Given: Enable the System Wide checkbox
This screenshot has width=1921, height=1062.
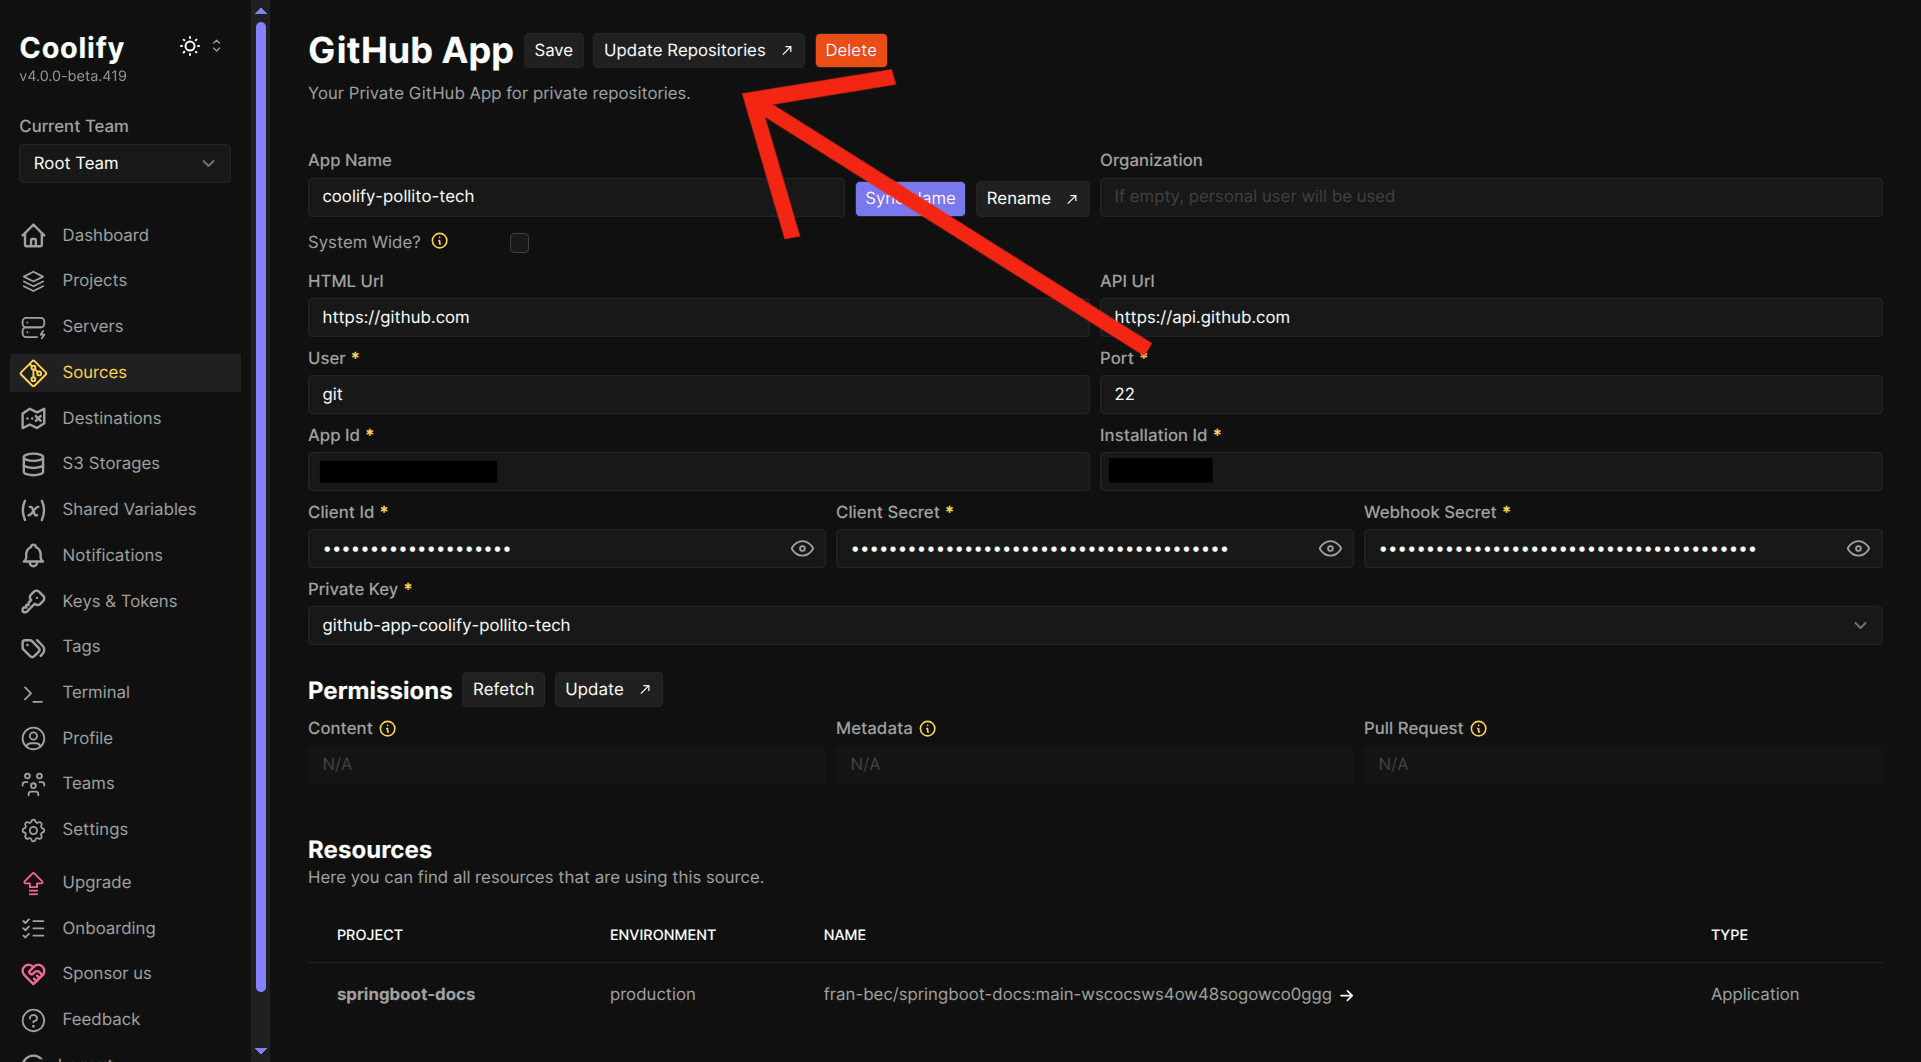Looking at the screenshot, I should pos(519,242).
